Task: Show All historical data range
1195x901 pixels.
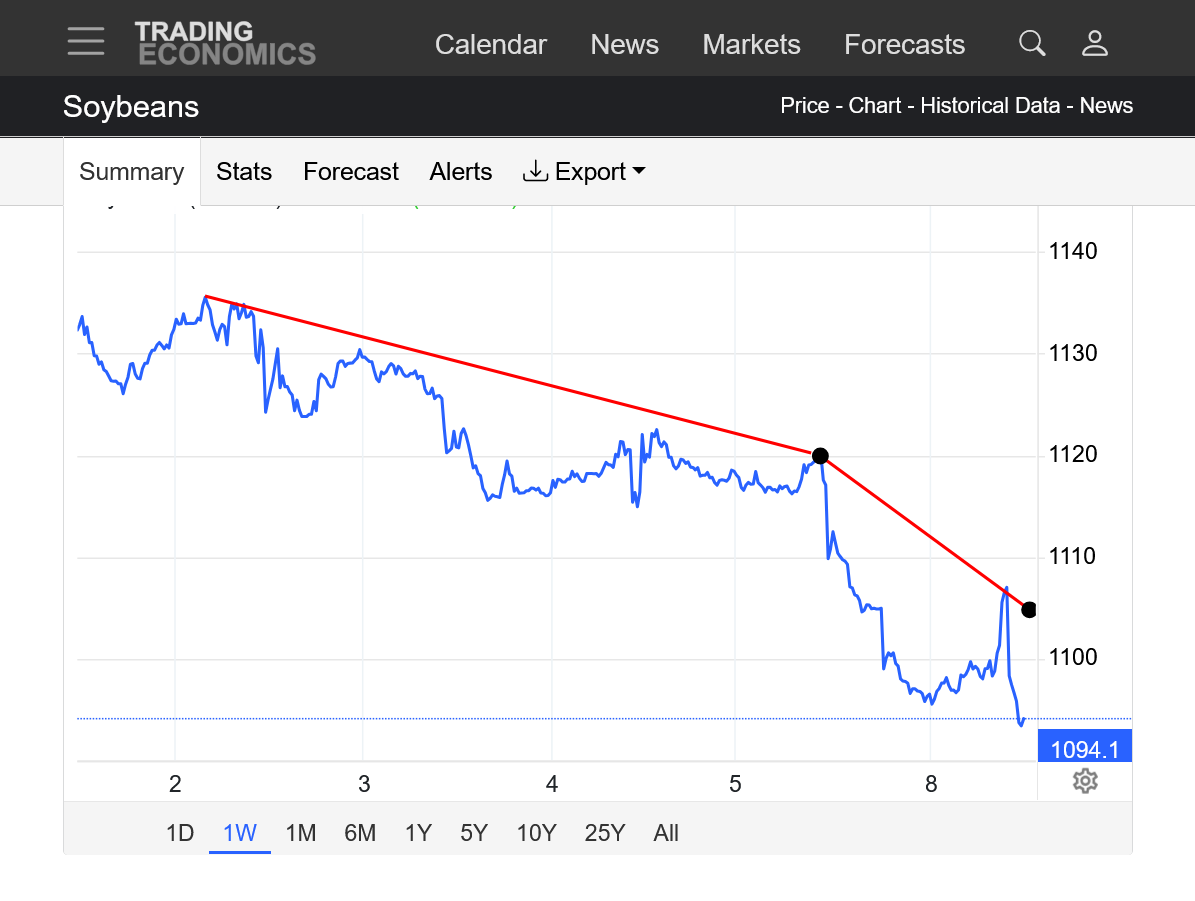Action: [666, 833]
